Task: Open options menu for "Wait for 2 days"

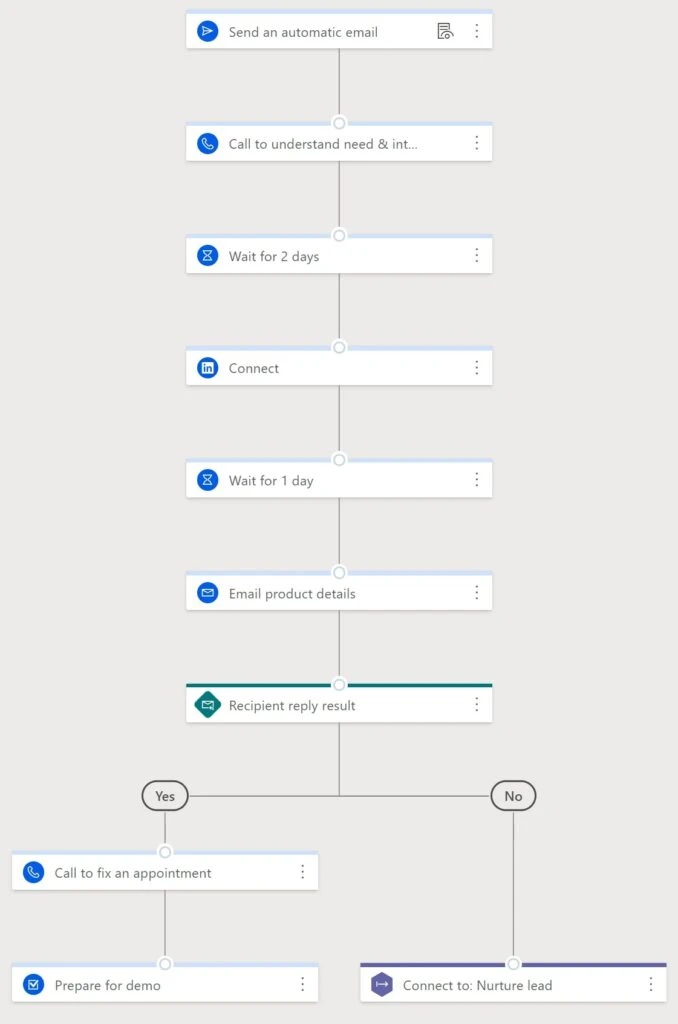Action: (477, 255)
